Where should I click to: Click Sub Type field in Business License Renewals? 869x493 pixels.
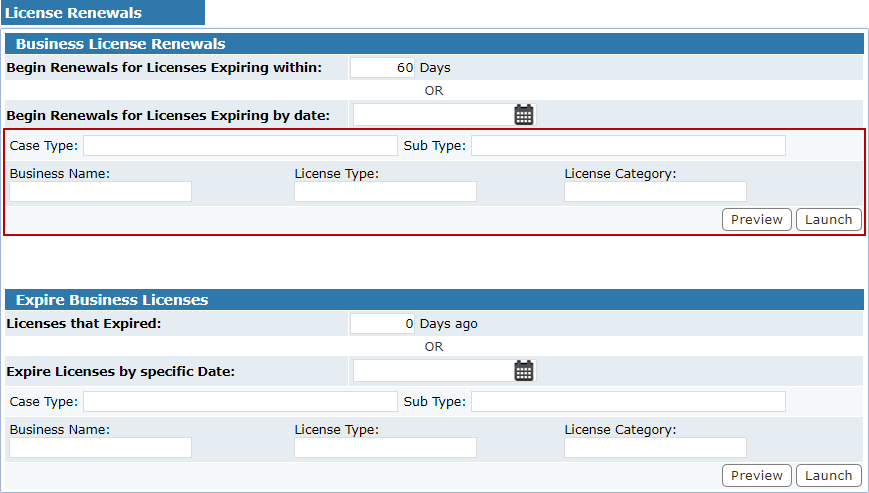628,146
